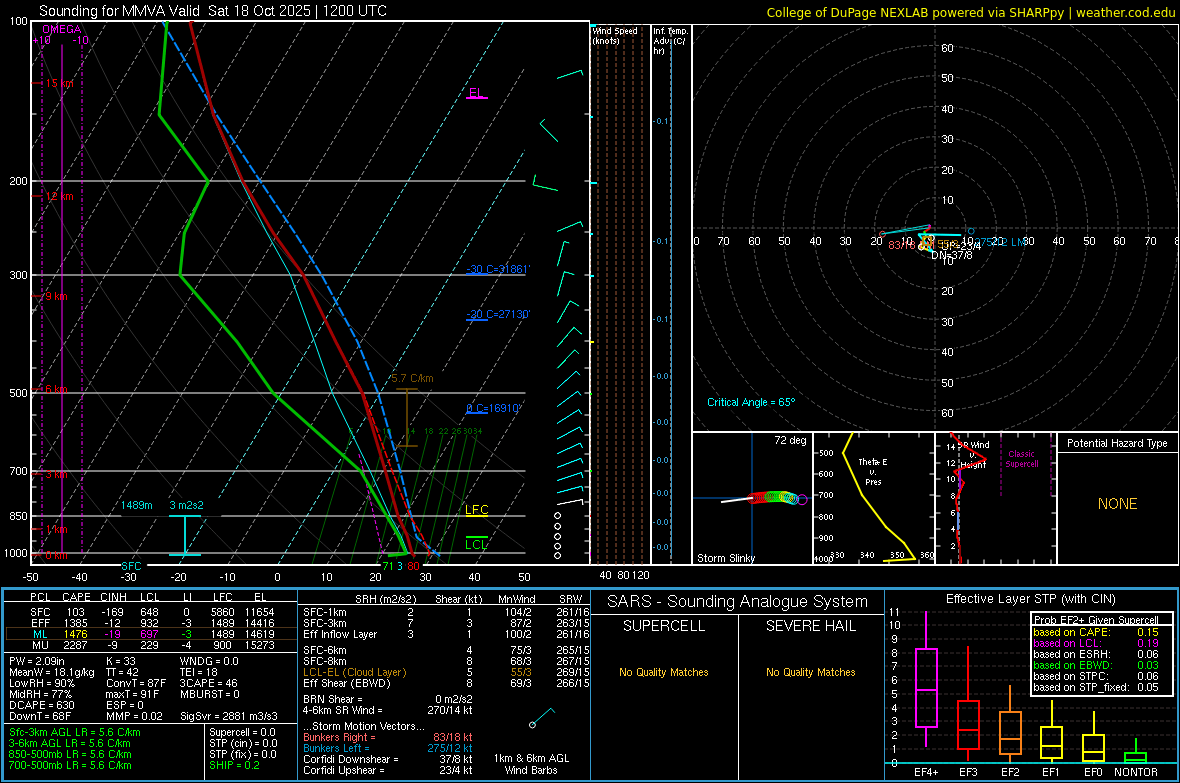1180x783 pixels.
Task: Click the 'Potential Hazard Type' header
Action: (1117, 443)
